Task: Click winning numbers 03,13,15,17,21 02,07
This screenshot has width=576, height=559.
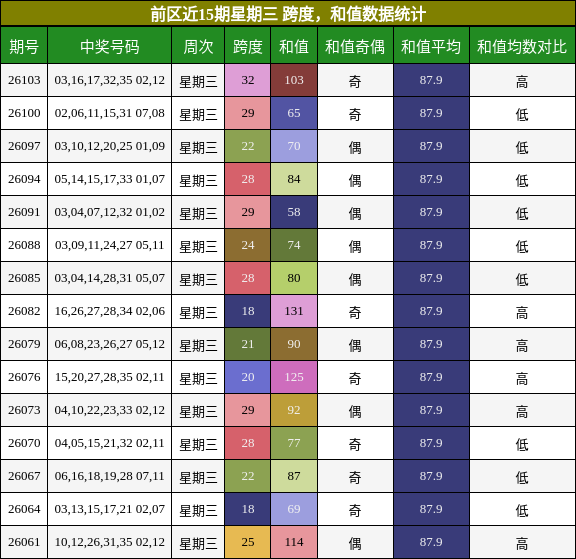Action: [x=109, y=509]
